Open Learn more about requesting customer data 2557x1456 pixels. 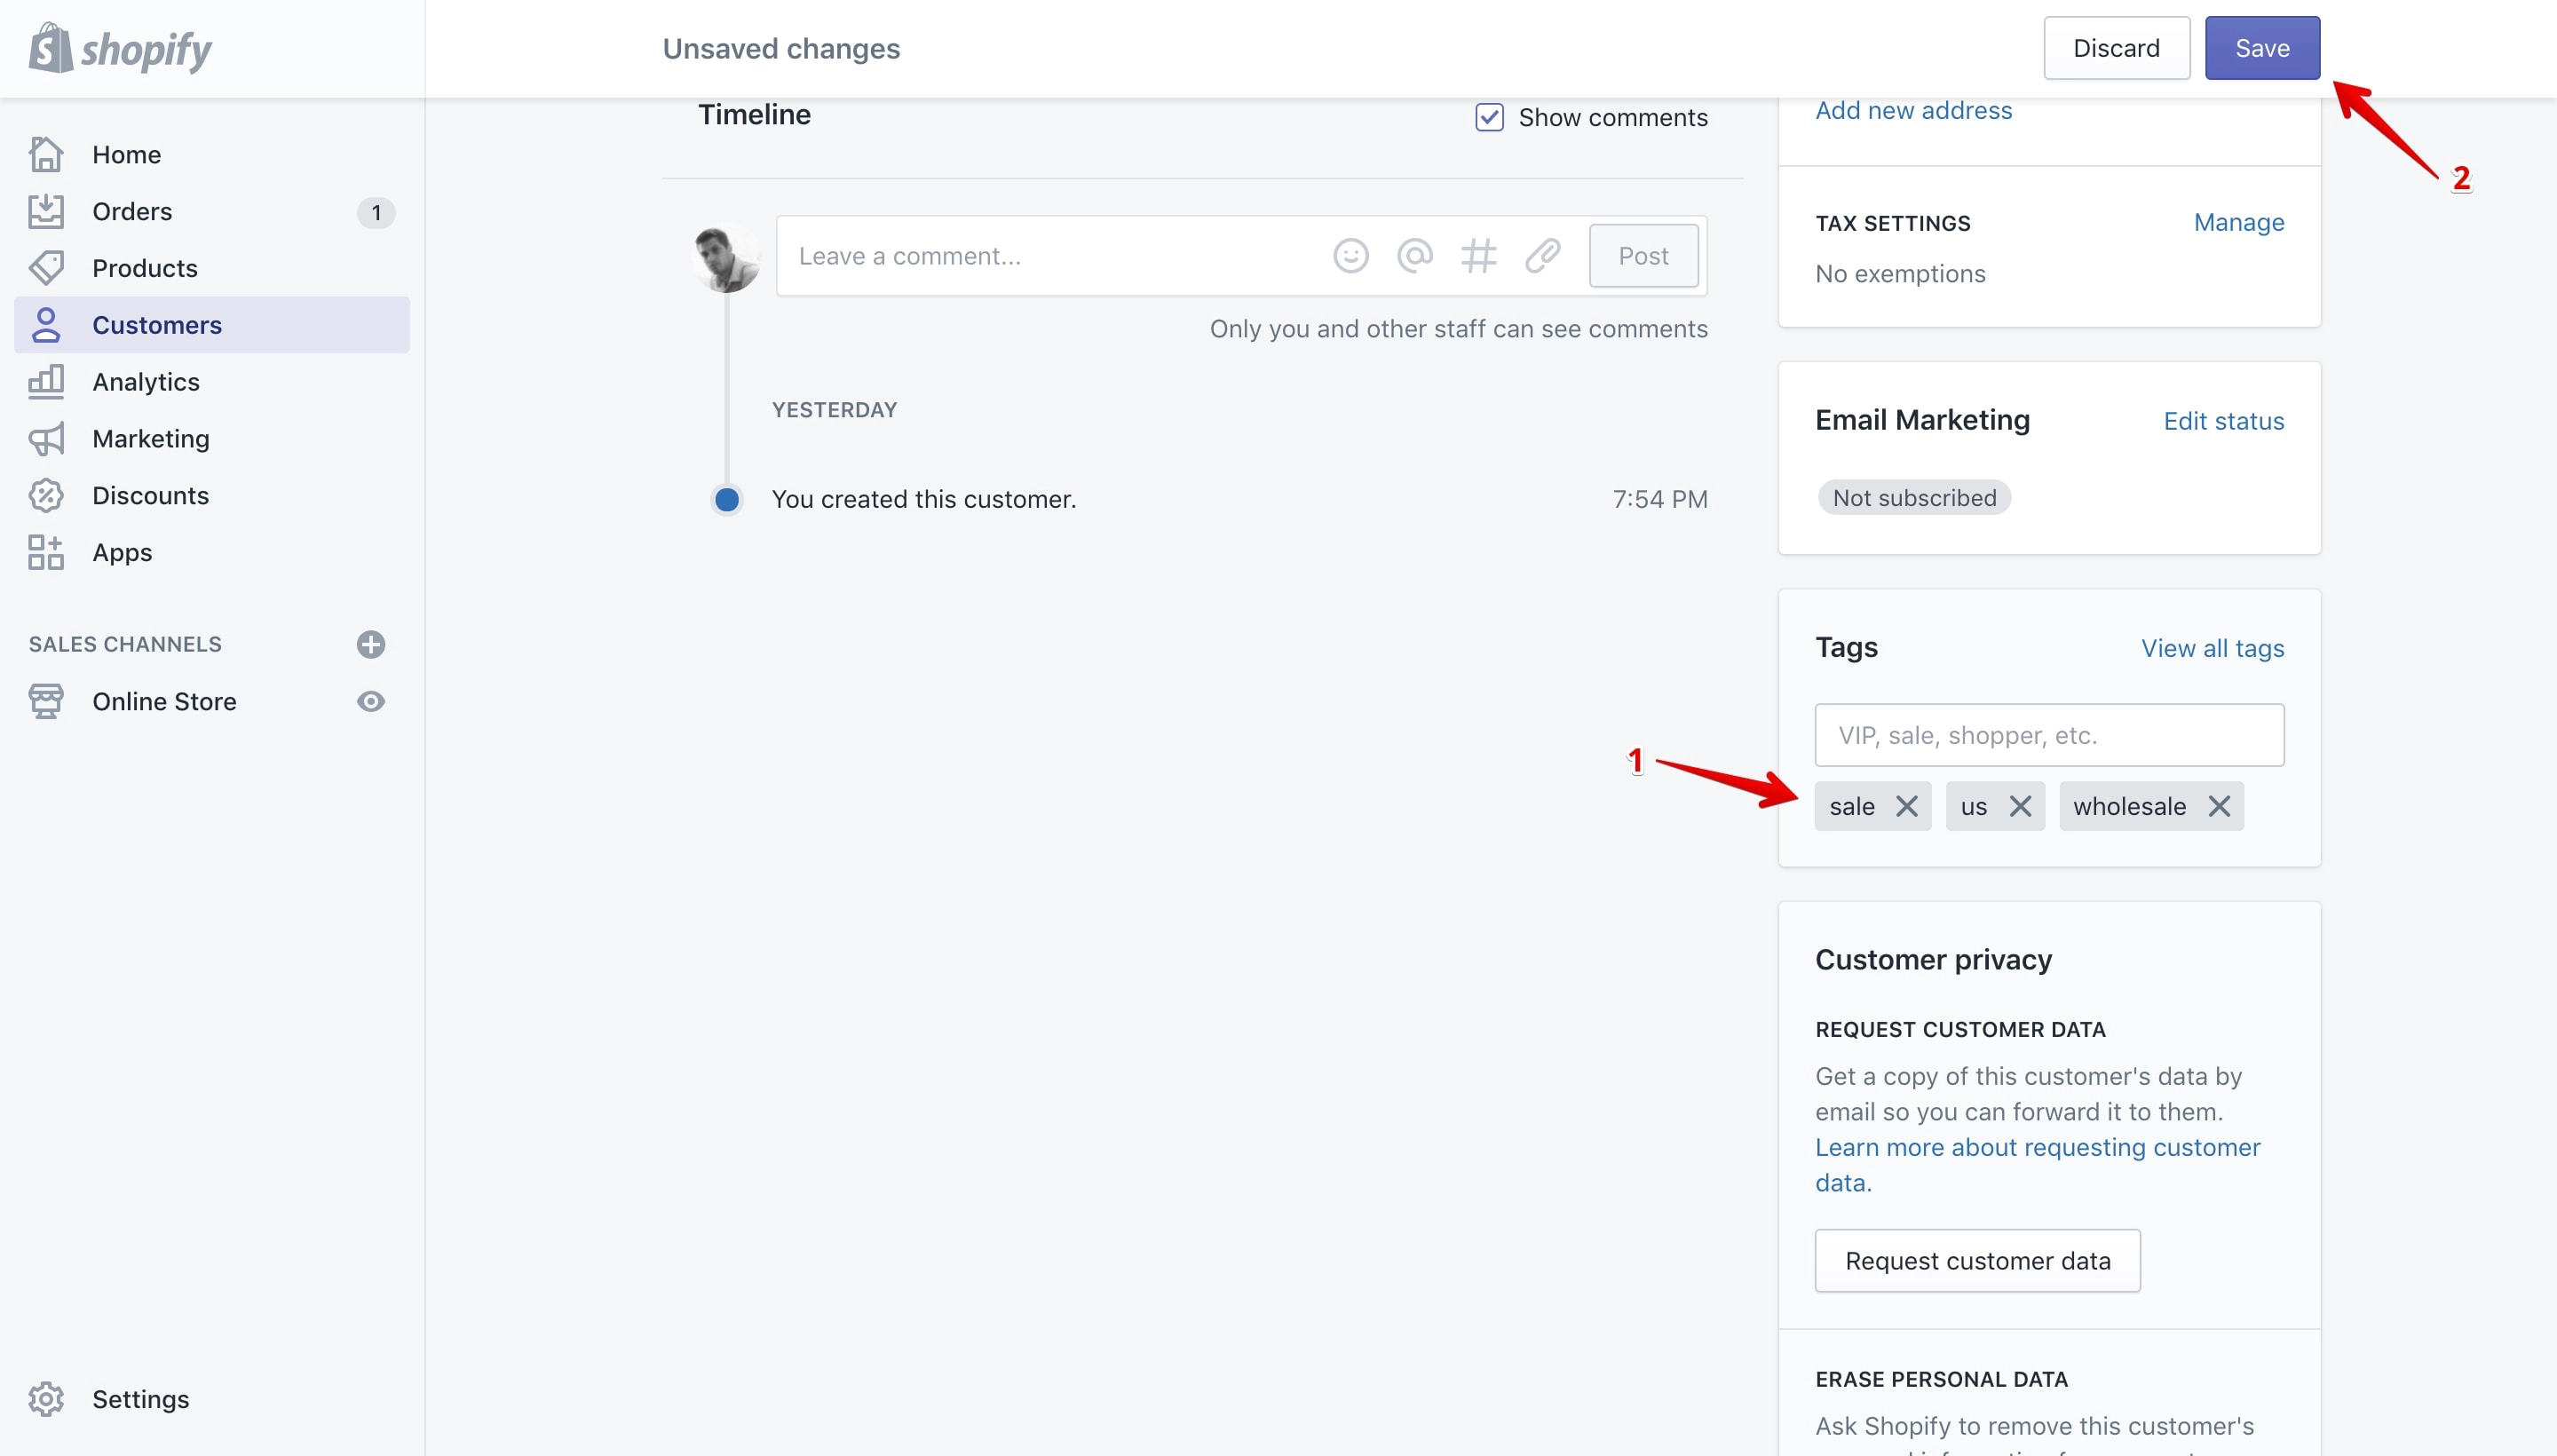point(2037,1165)
